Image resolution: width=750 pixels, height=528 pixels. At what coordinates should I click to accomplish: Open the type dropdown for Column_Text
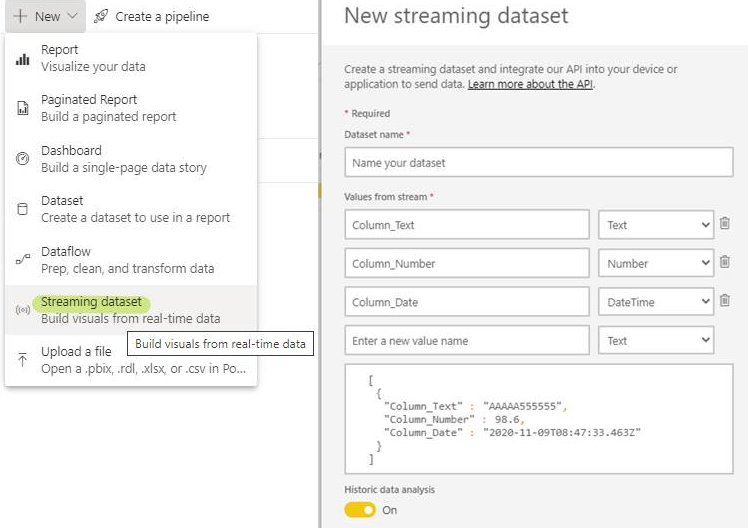(x=656, y=224)
